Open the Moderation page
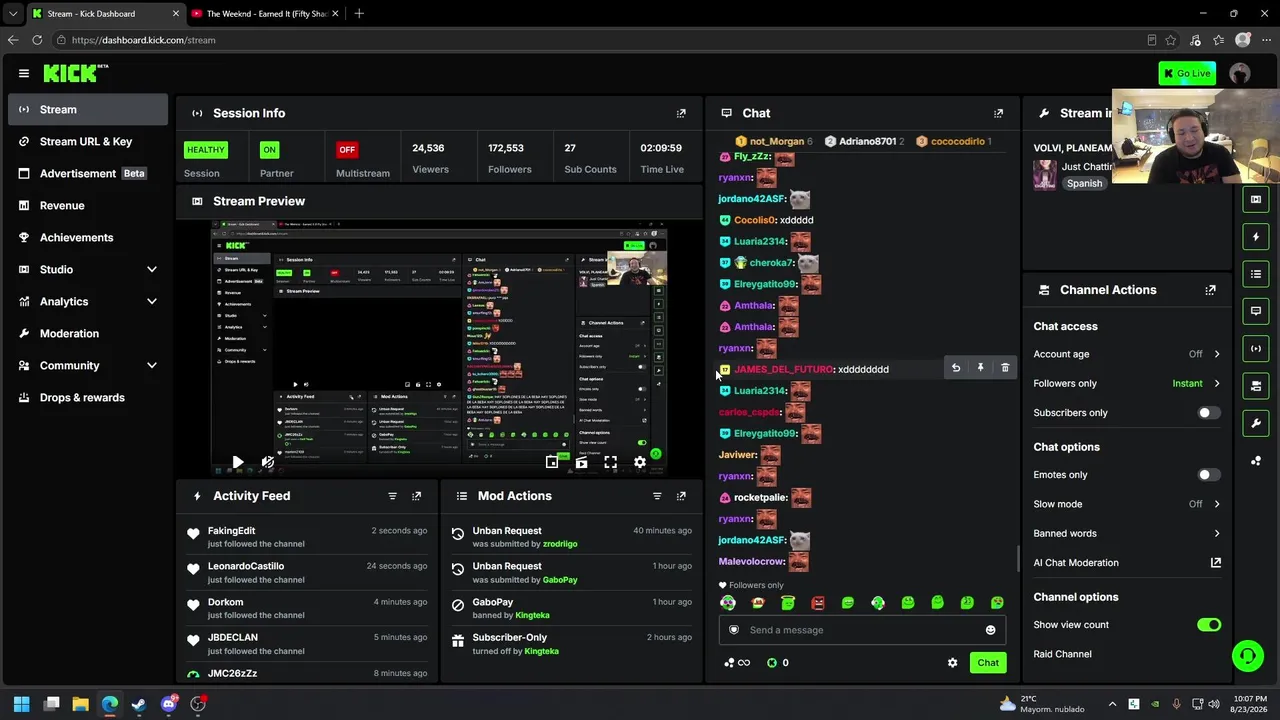Viewport: 1280px width, 720px height. click(88, 333)
